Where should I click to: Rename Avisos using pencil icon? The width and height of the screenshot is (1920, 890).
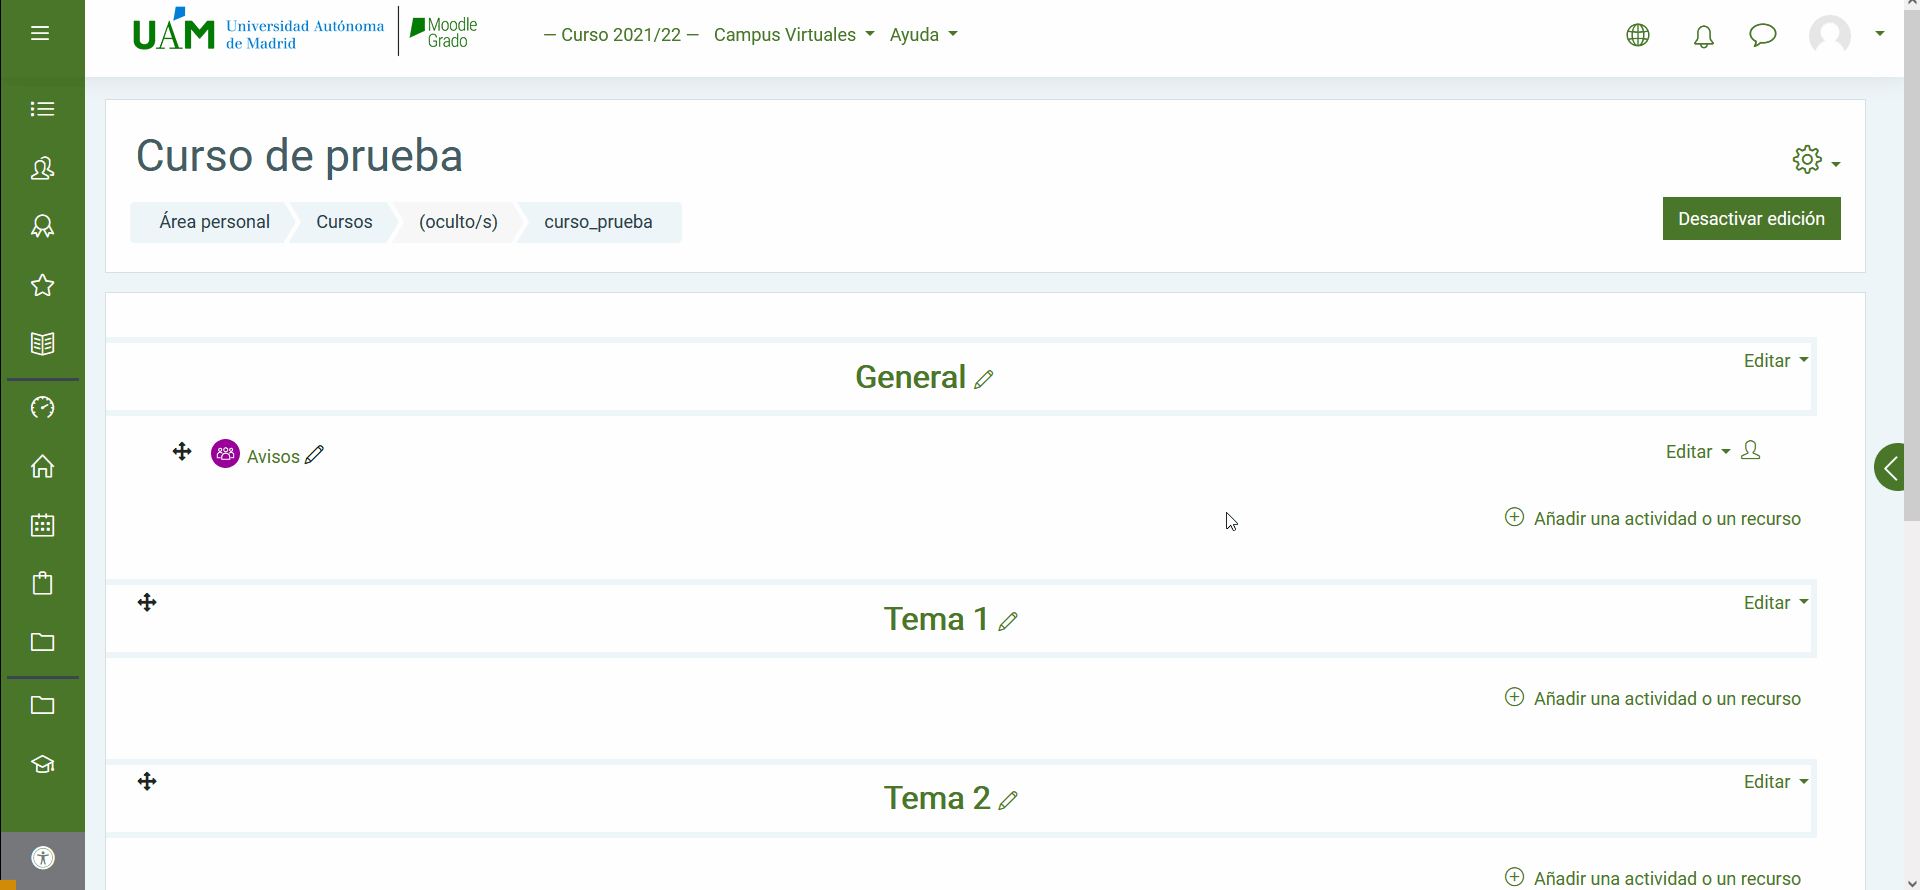tap(315, 455)
